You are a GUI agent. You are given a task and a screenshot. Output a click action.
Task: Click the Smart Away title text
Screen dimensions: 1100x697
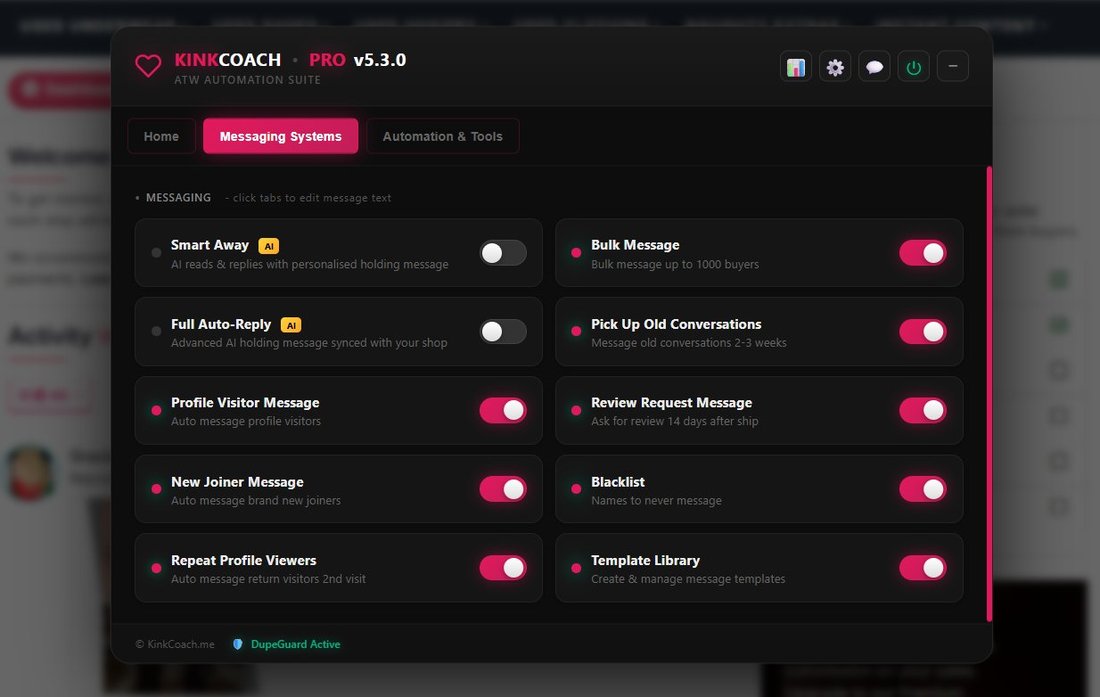point(210,245)
